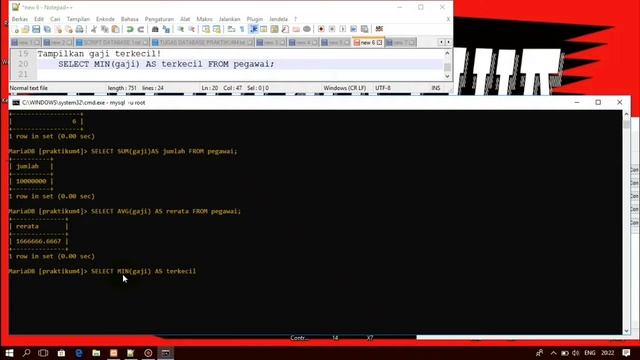Open the Berkas menu
The image size is (640, 360).
(20, 19)
